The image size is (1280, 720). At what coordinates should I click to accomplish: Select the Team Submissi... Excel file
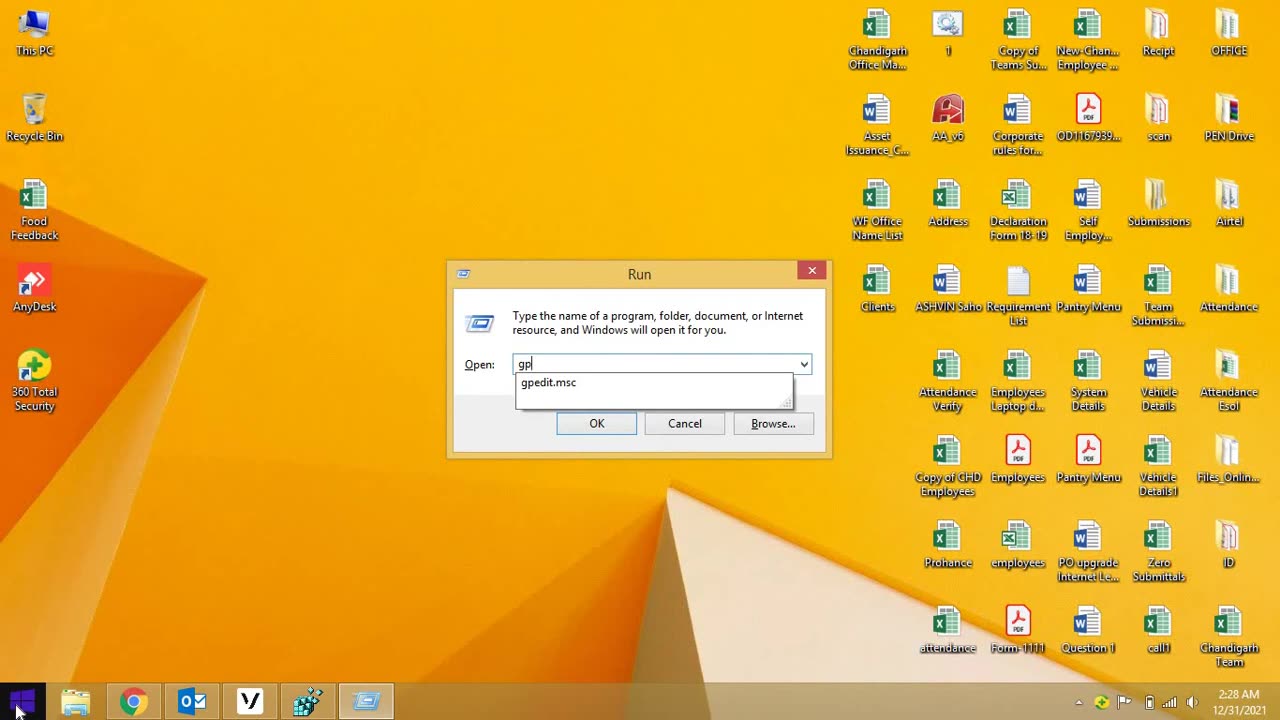[x=1158, y=296]
